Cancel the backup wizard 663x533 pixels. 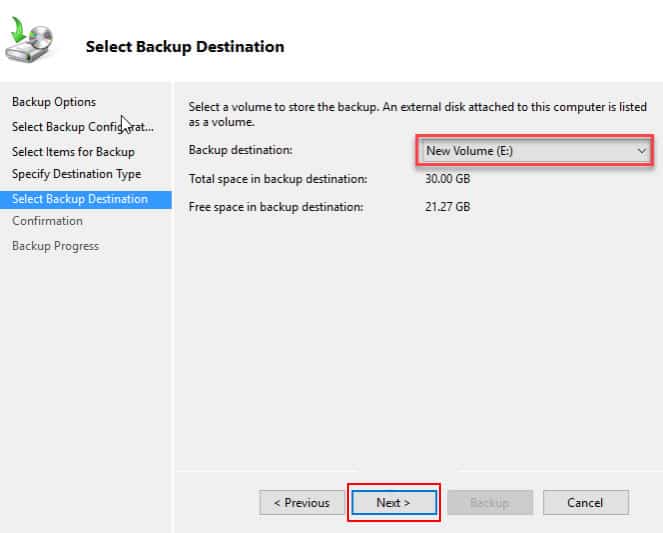pos(586,503)
